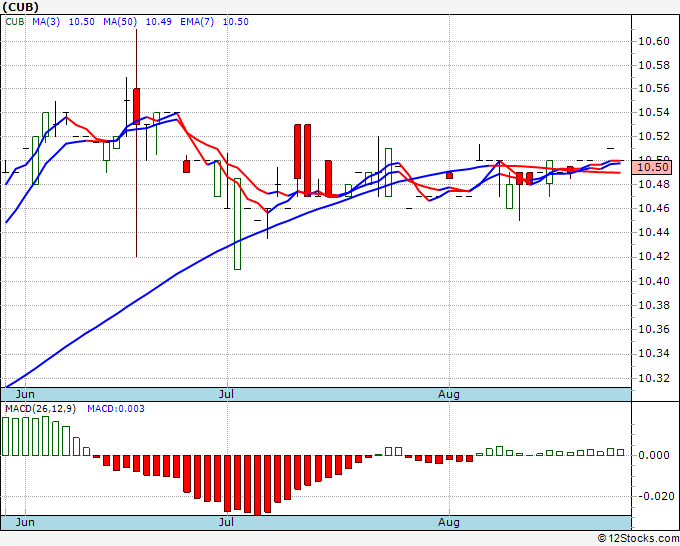Click the 10.46 price axis label
This screenshot has height=546, width=680.
coord(654,209)
